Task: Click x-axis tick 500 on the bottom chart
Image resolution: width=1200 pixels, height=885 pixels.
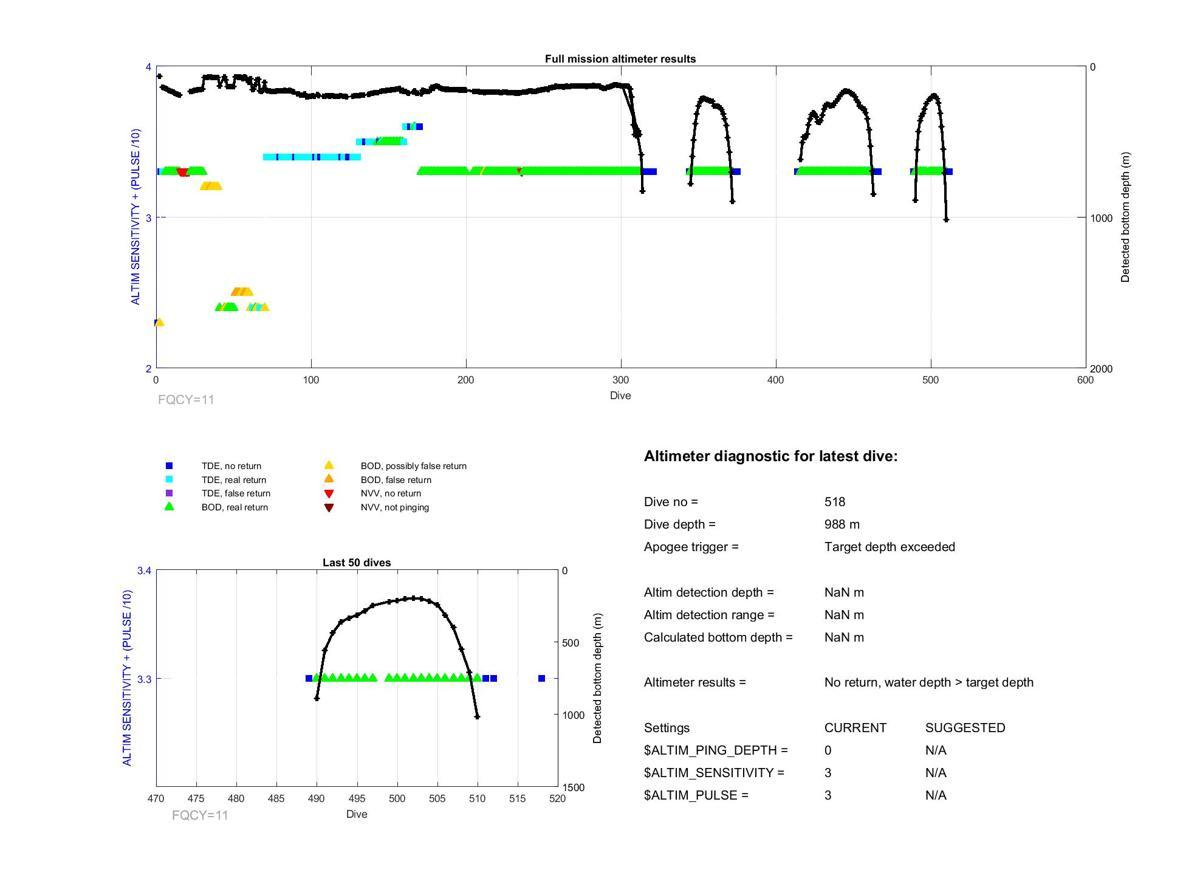Action: coord(397,799)
